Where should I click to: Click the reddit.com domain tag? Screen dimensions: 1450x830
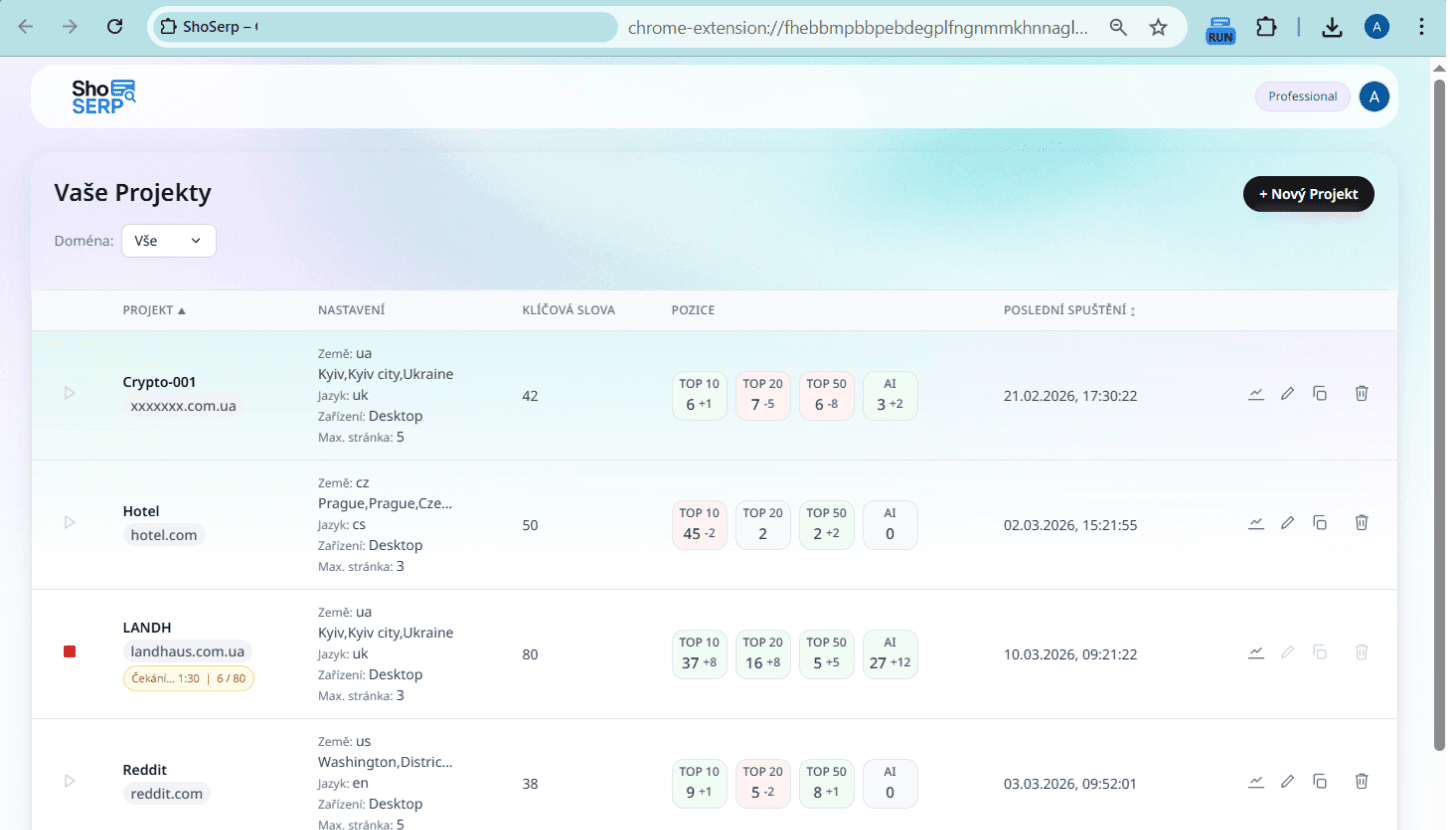pyautogui.click(x=167, y=794)
